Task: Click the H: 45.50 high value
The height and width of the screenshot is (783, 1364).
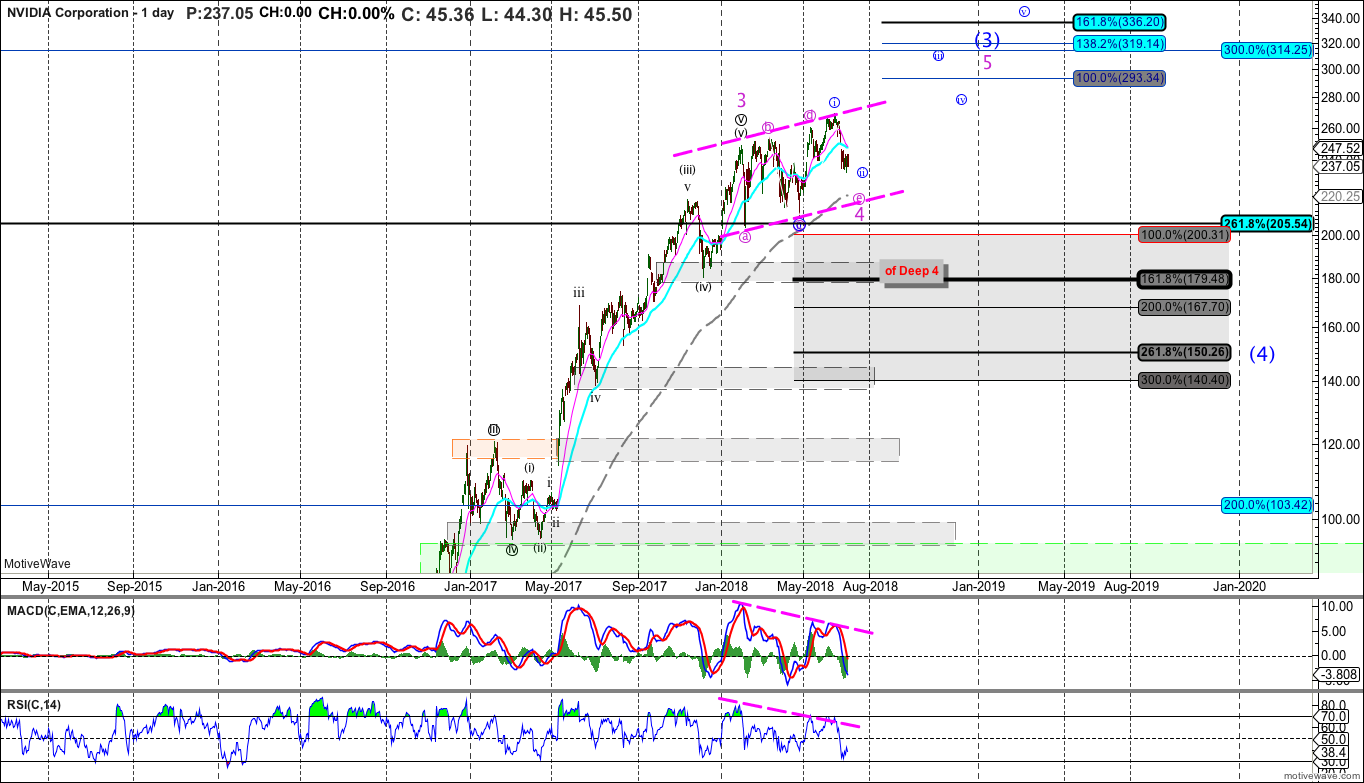Action: [595, 14]
